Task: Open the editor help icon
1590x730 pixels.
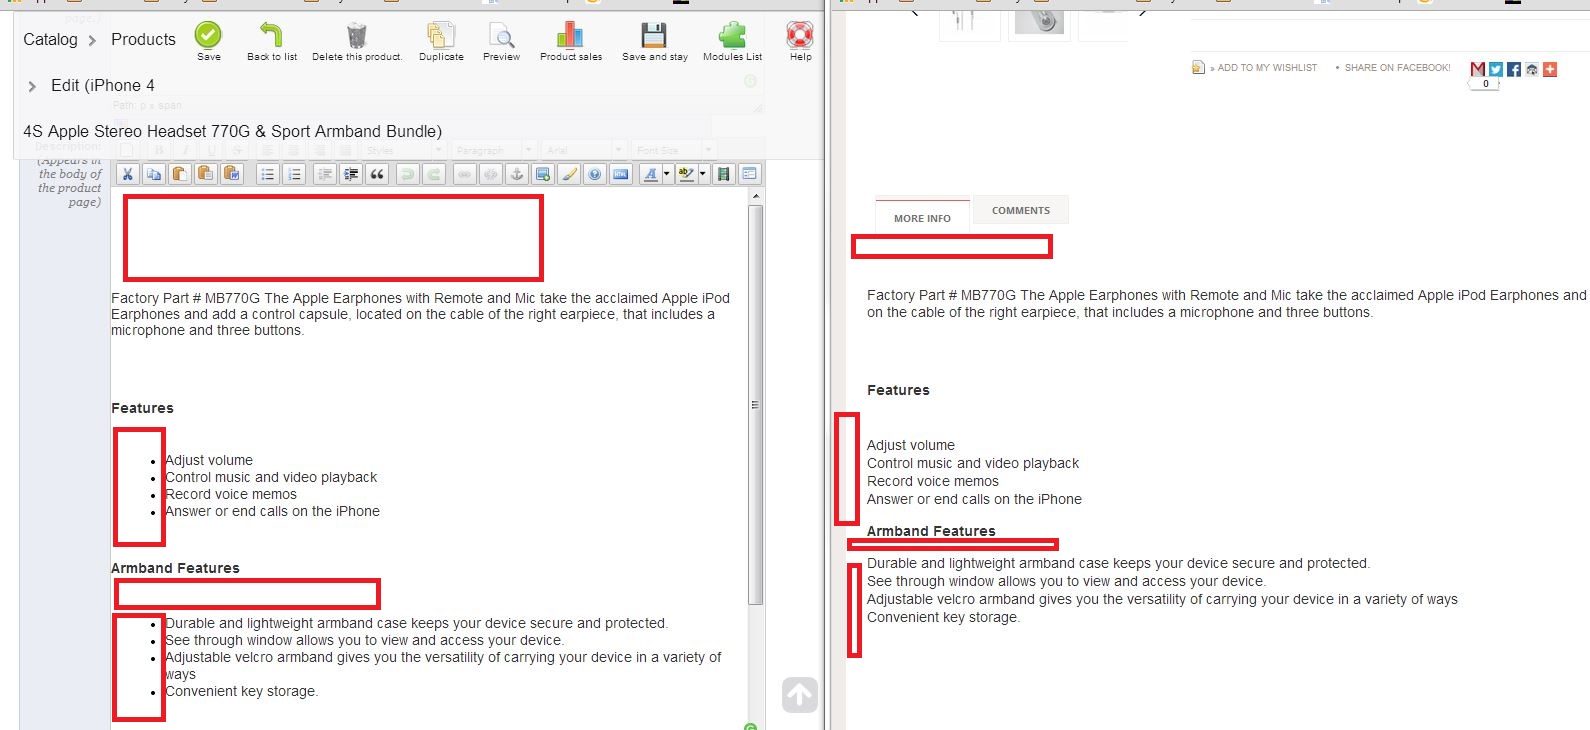Action: pos(595,174)
